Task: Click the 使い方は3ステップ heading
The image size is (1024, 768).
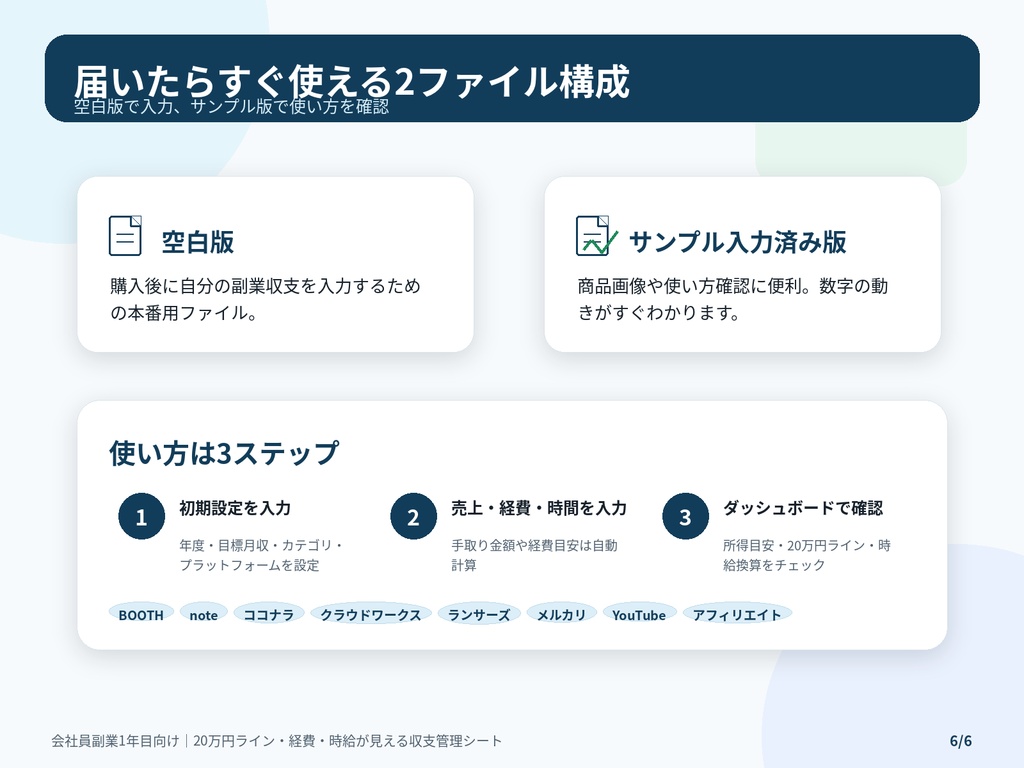Action: 224,453
